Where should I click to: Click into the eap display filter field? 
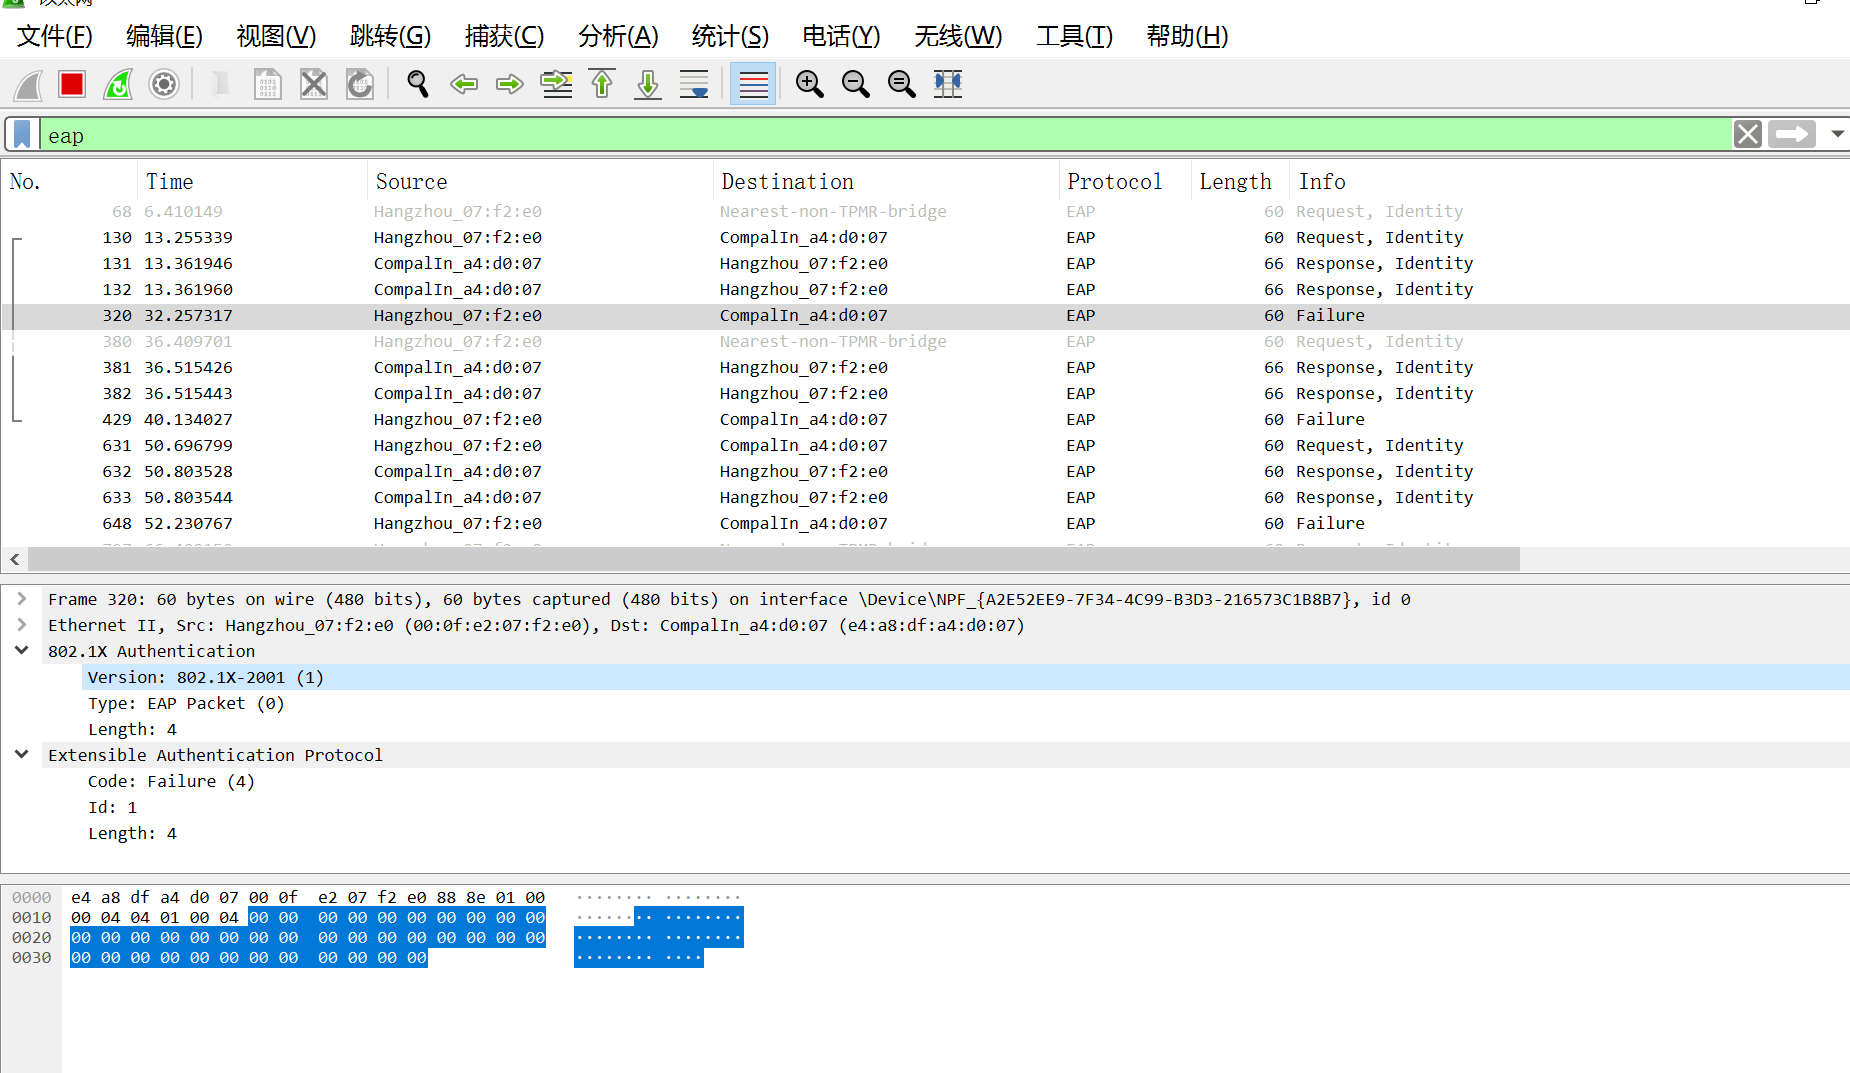(x=885, y=135)
